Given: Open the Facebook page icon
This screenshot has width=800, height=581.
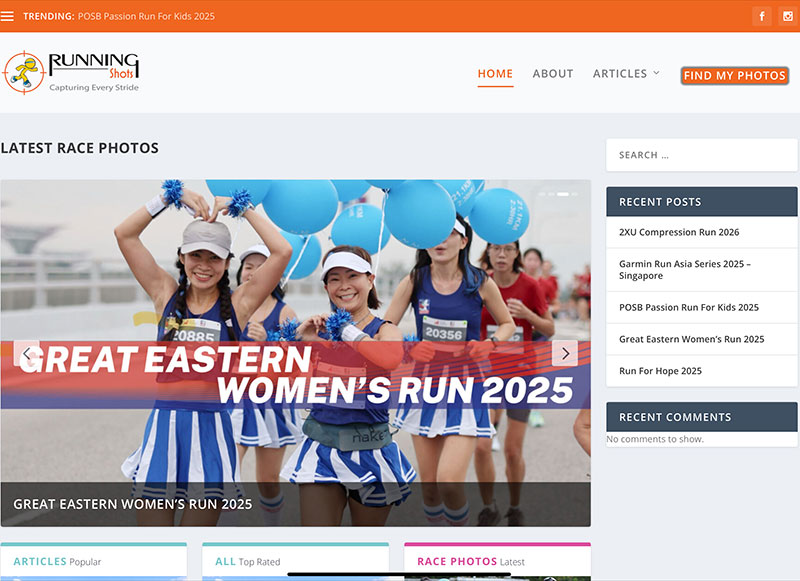Looking at the screenshot, I should pos(762,16).
